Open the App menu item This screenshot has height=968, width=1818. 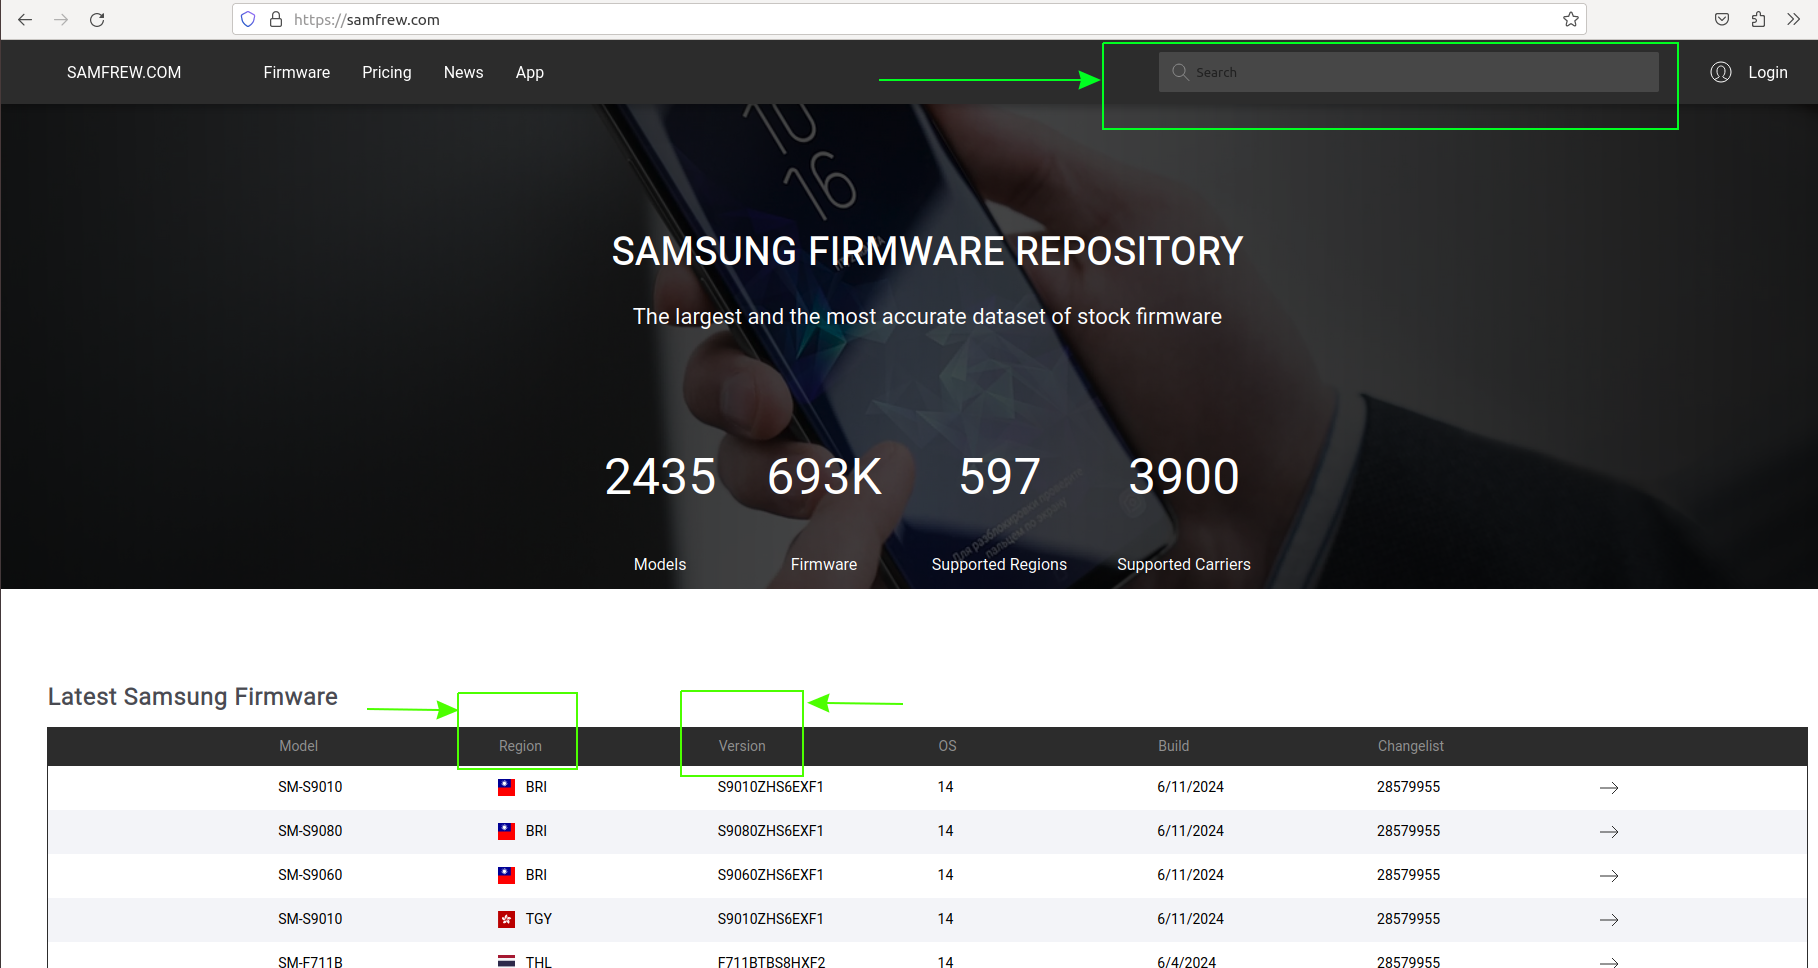click(530, 72)
